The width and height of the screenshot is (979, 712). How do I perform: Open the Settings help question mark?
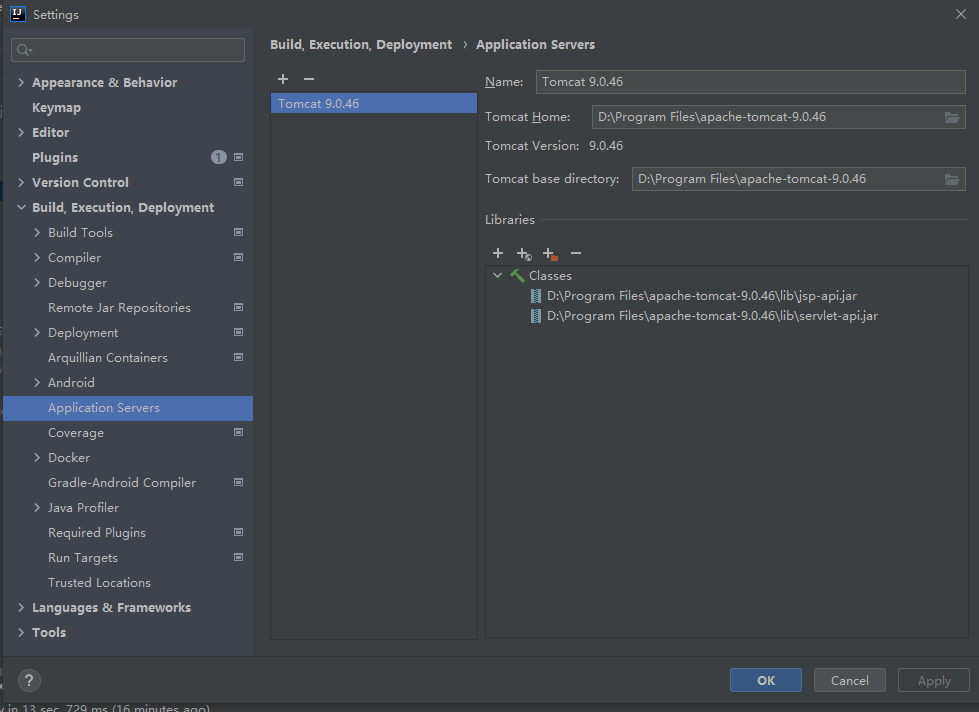pyautogui.click(x=29, y=680)
